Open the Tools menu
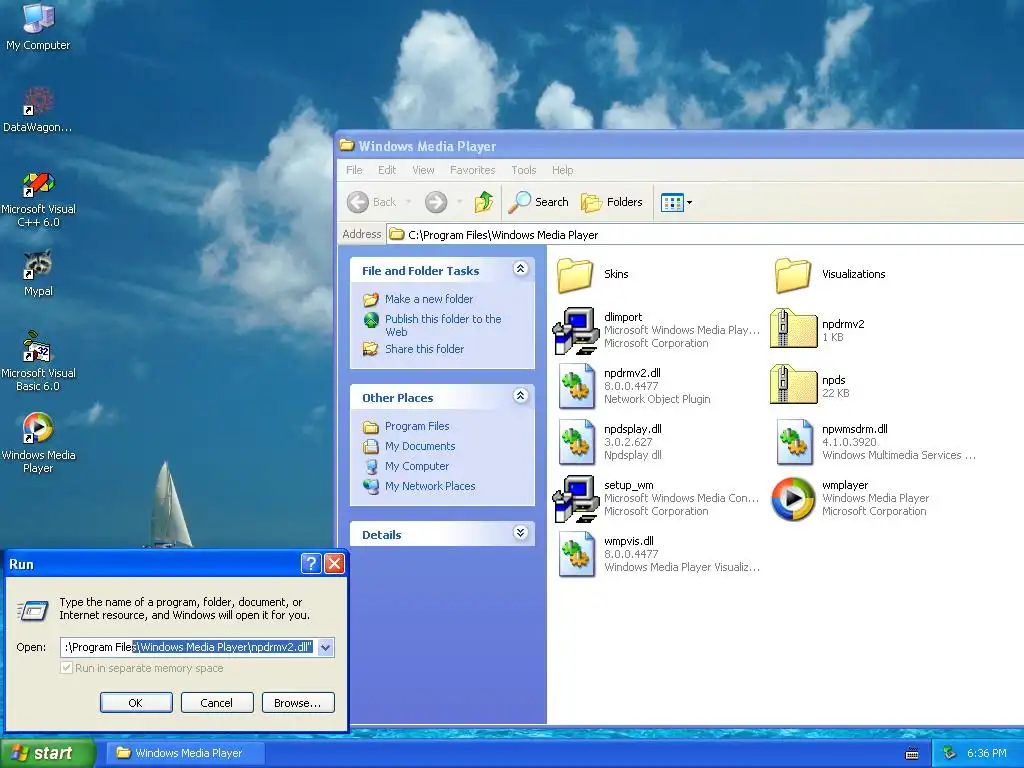This screenshot has height=768, width=1024. pyautogui.click(x=524, y=170)
